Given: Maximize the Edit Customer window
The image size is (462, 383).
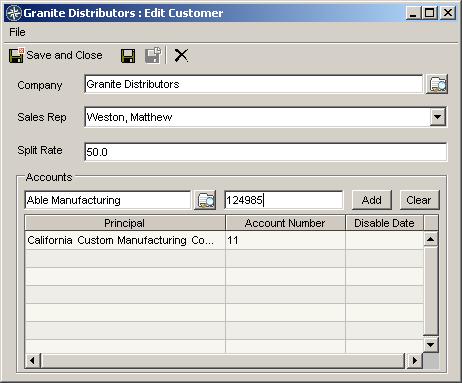Looking at the screenshot, I should [430, 13].
